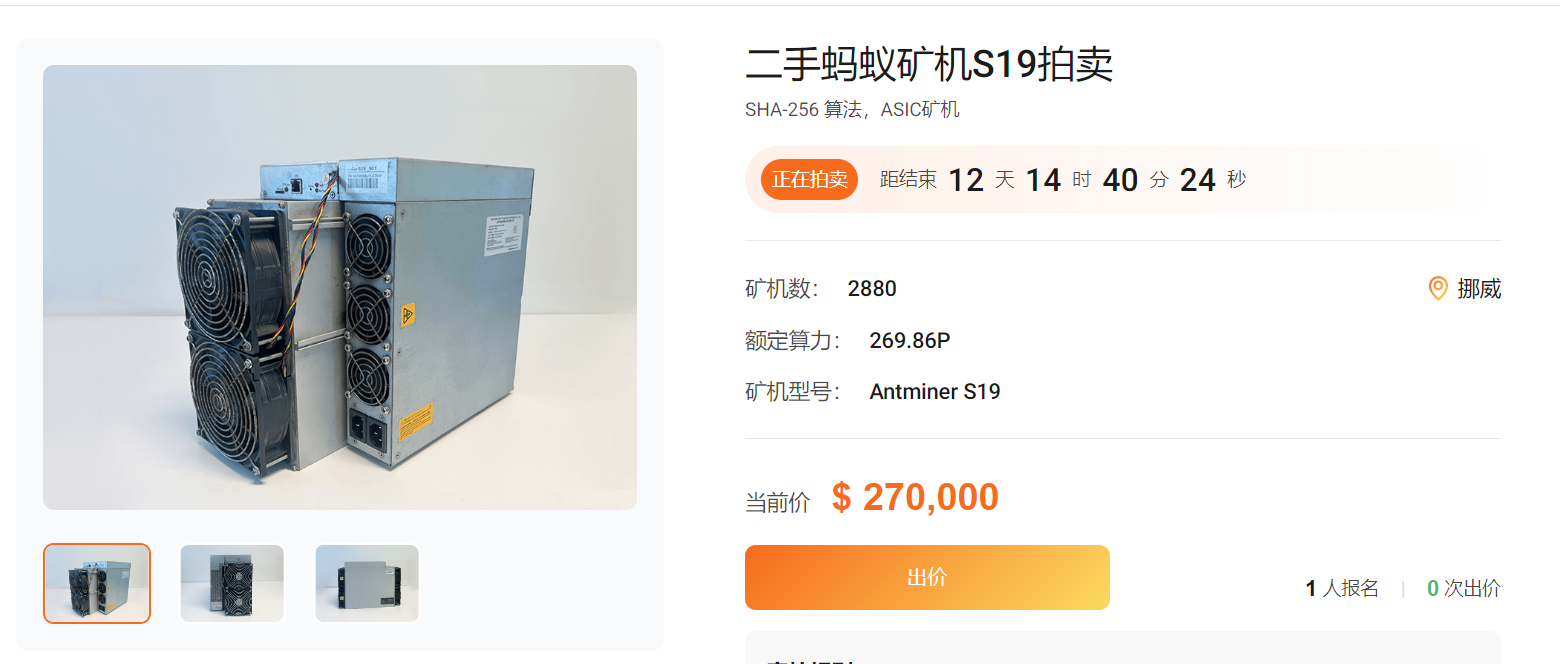
Task: Click the orange 出价 bid button
Action: pos(927,577)
